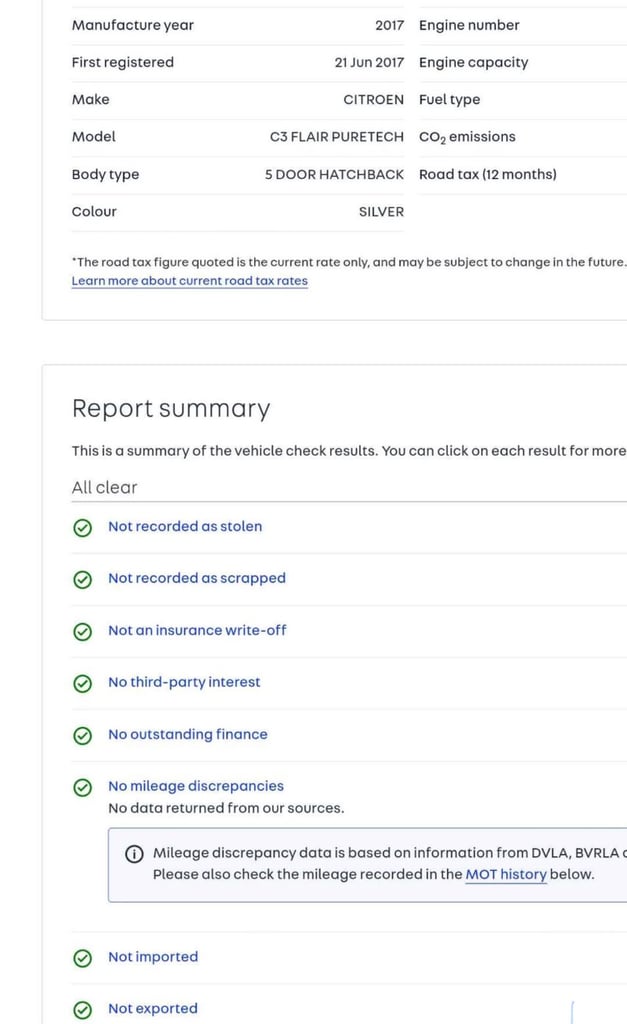The image size is (627, 1024).
Task: Click the Manufacture year label
Action: pyautogui.click(x=133, y=25)
